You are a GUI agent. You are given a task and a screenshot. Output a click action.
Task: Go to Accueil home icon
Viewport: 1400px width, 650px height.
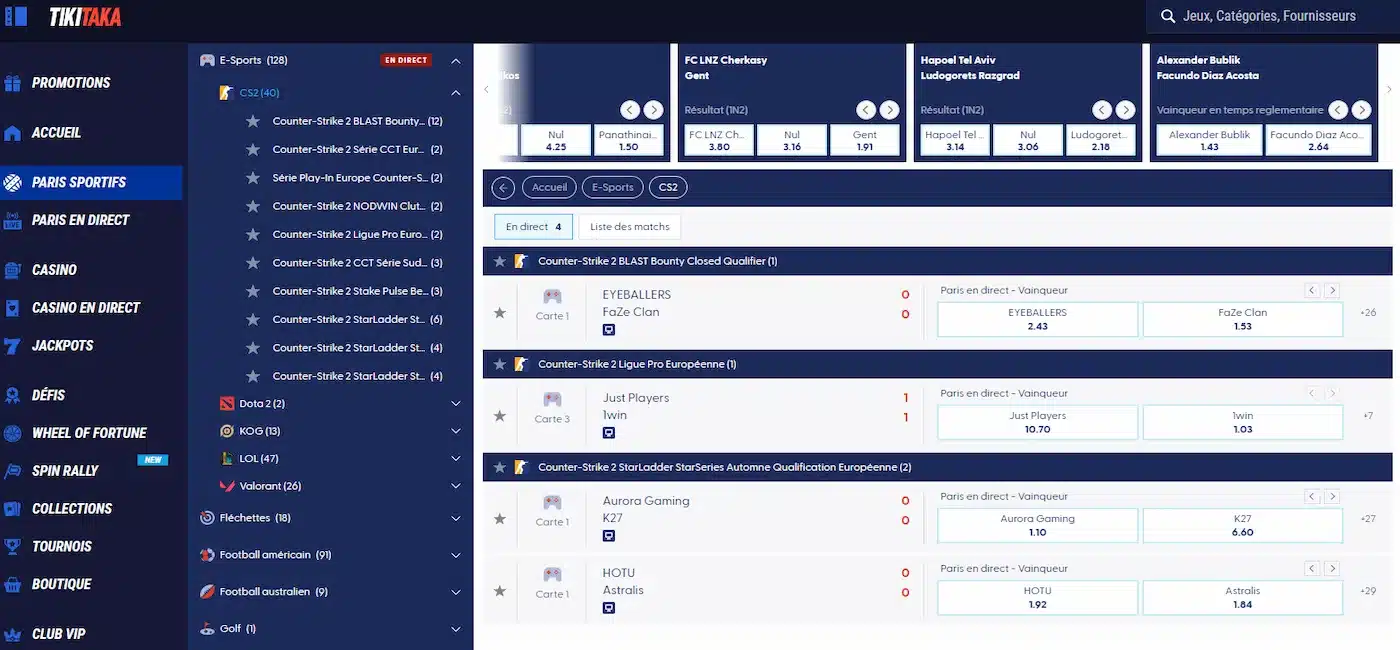(12, 133)
